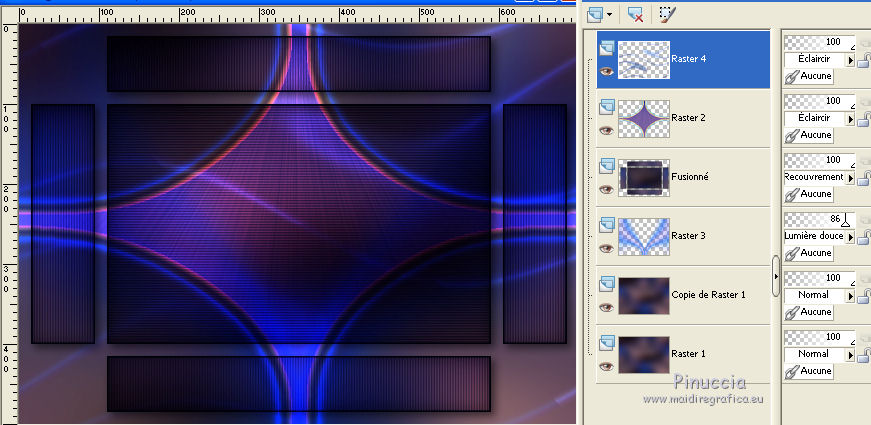Select the Fusionné layer name
The width and height of the screenshot is (871, 425).
pyautogui.click(x=689, y=176)
